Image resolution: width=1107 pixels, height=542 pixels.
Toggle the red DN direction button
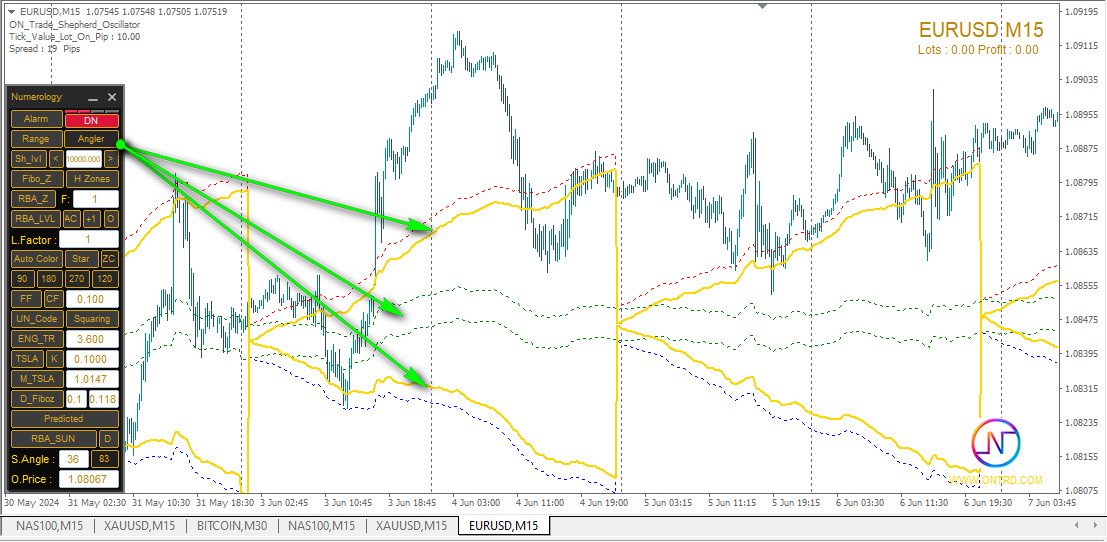click(x=91, y=120)
